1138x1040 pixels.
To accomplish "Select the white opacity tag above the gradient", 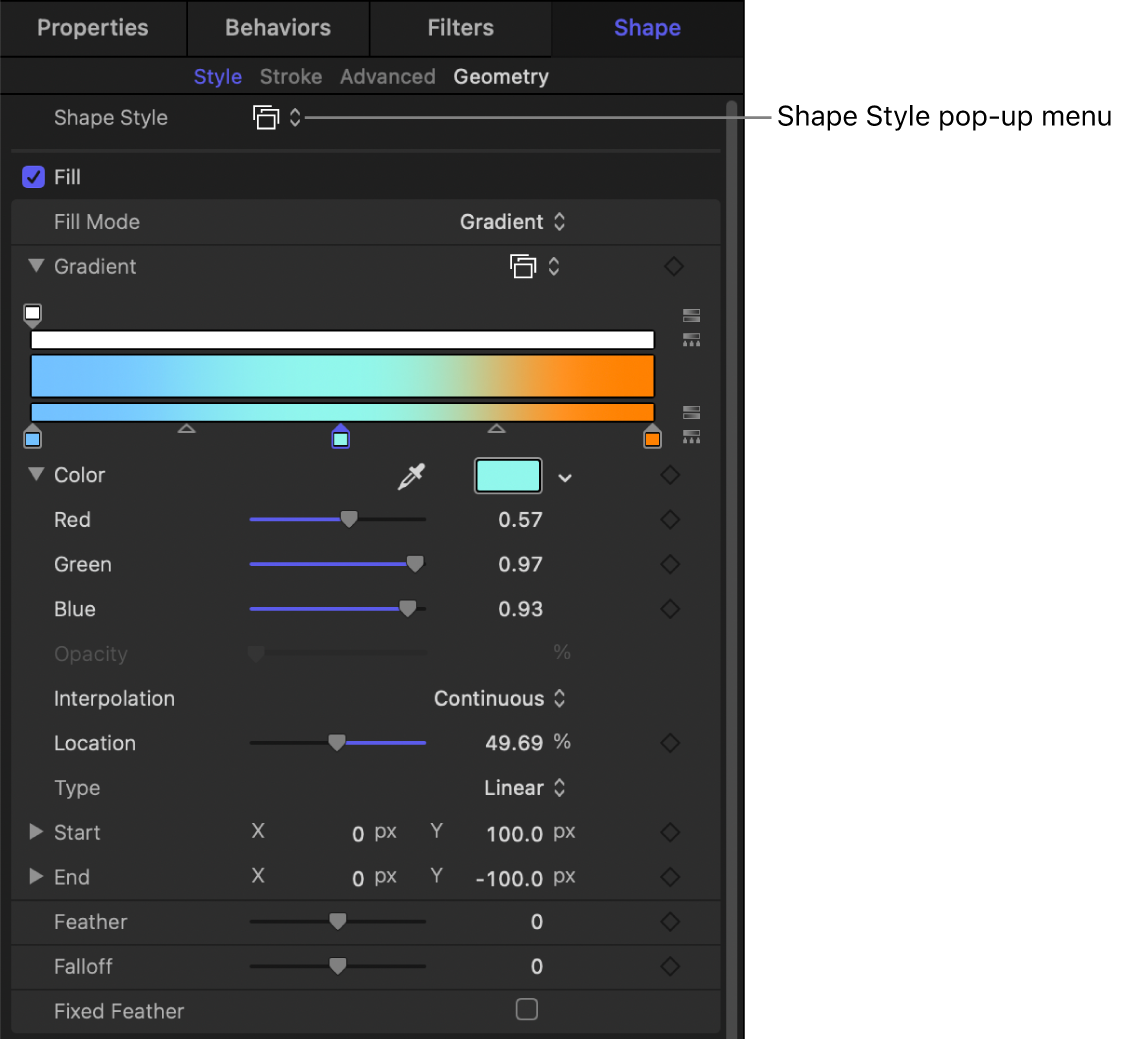I will 32,314.
